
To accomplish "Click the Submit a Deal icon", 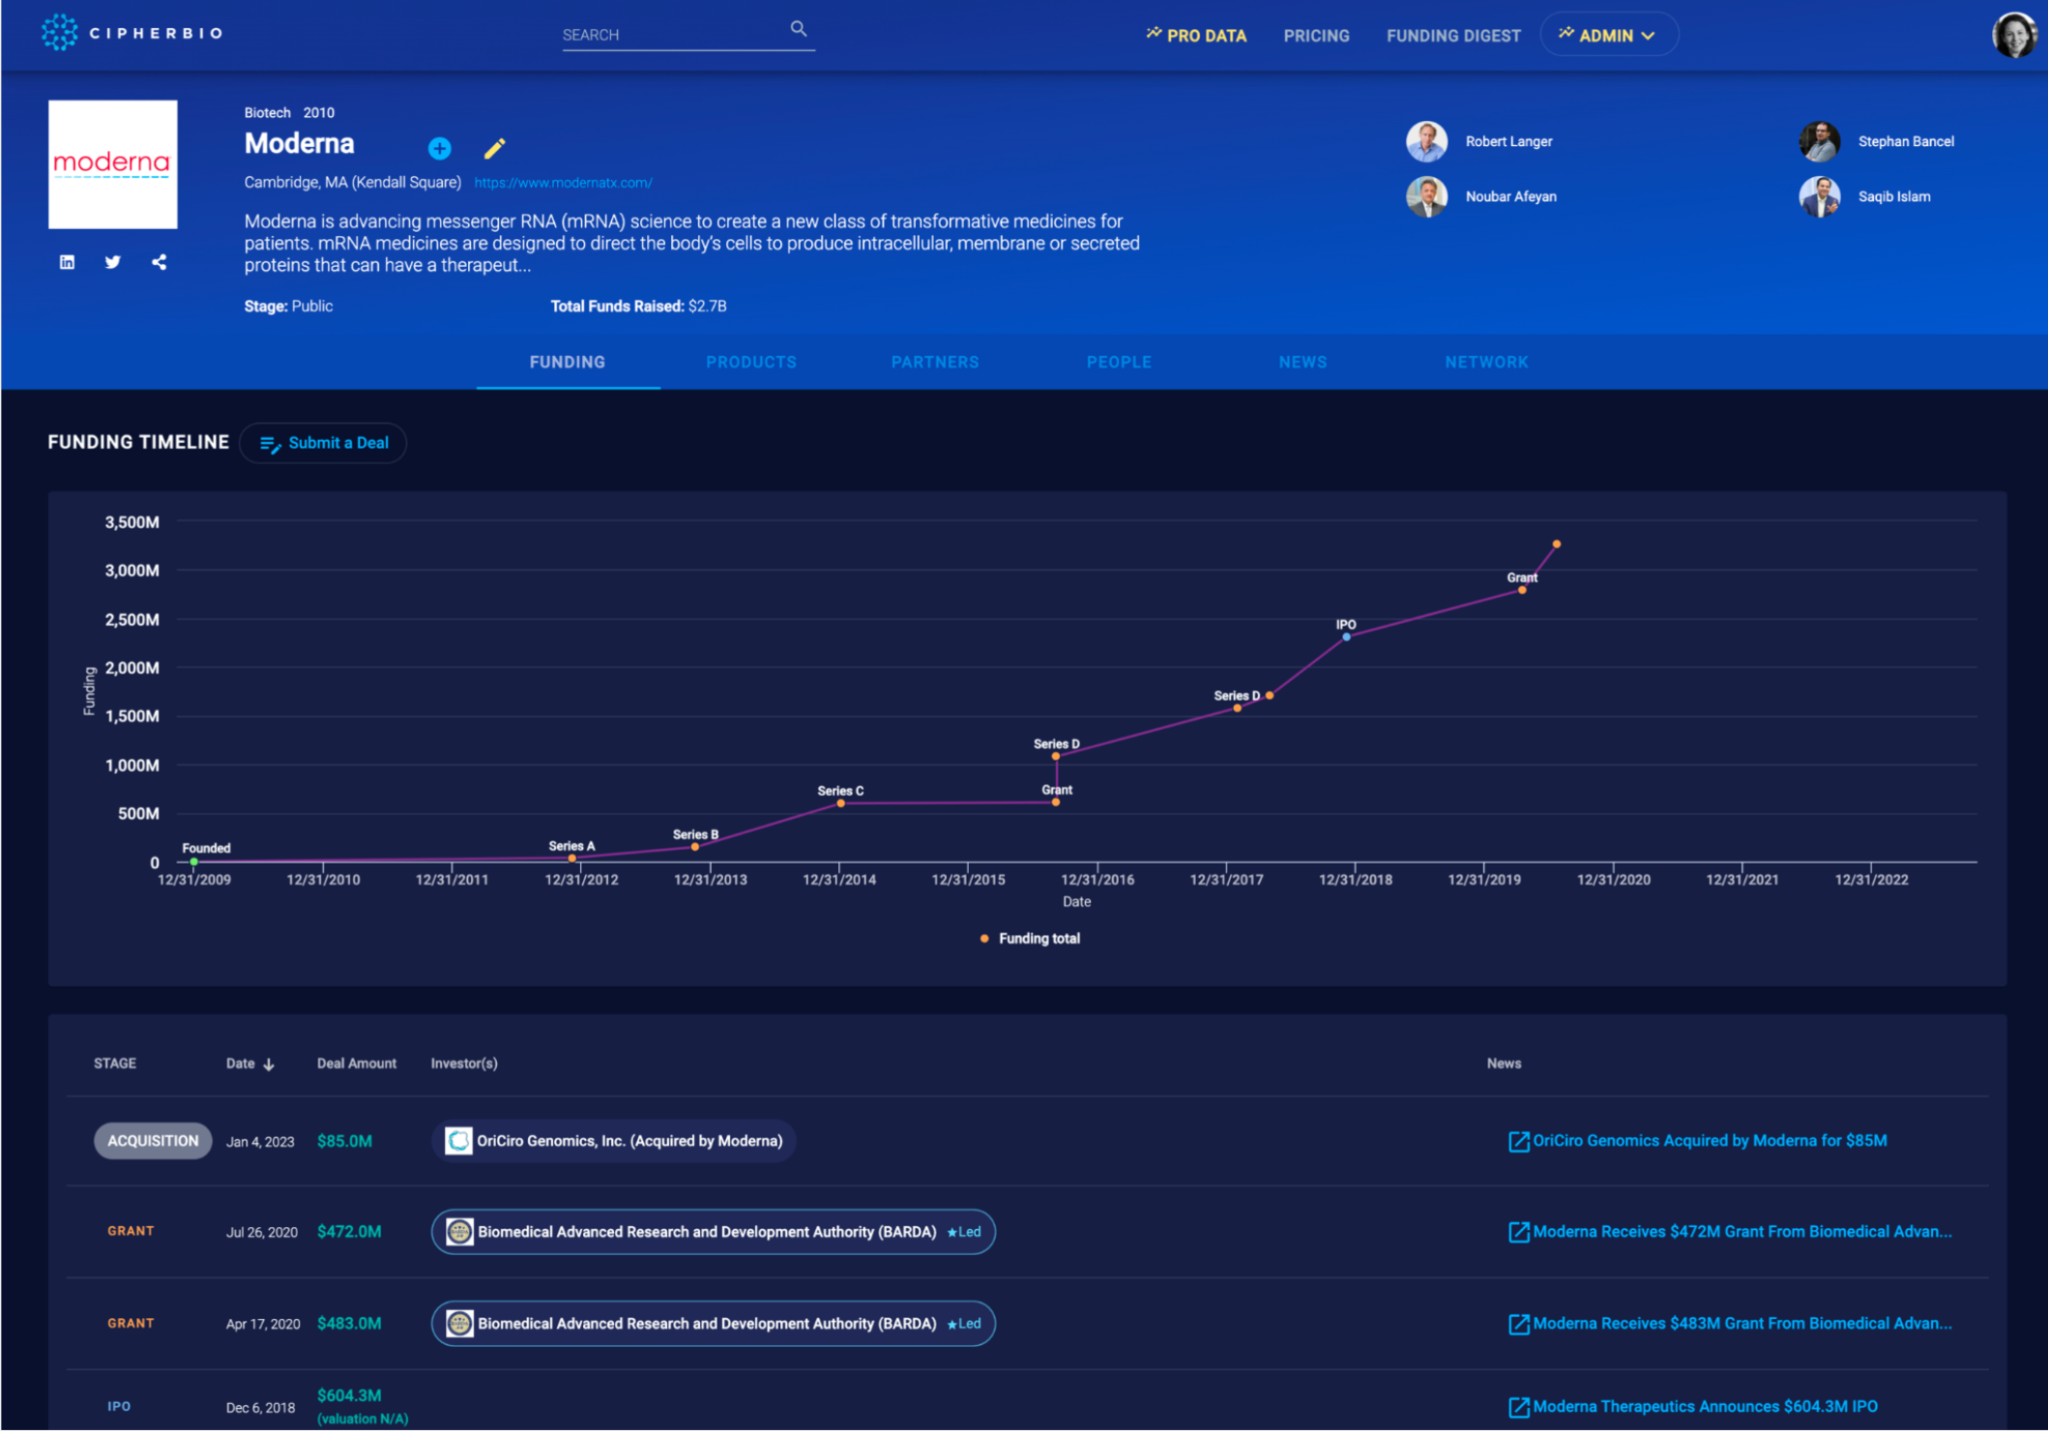I will (x=270, y=444).
